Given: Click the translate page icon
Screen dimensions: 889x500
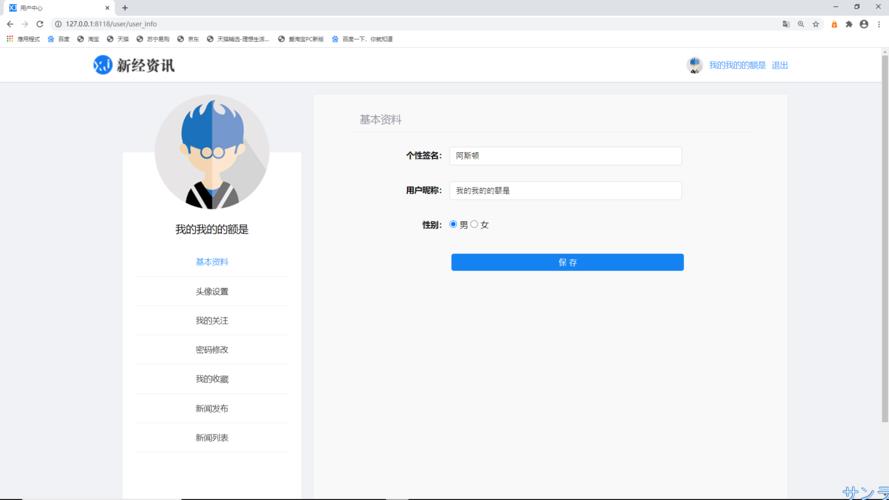Looking at the screenshot, I should click(x=786, y=24).
